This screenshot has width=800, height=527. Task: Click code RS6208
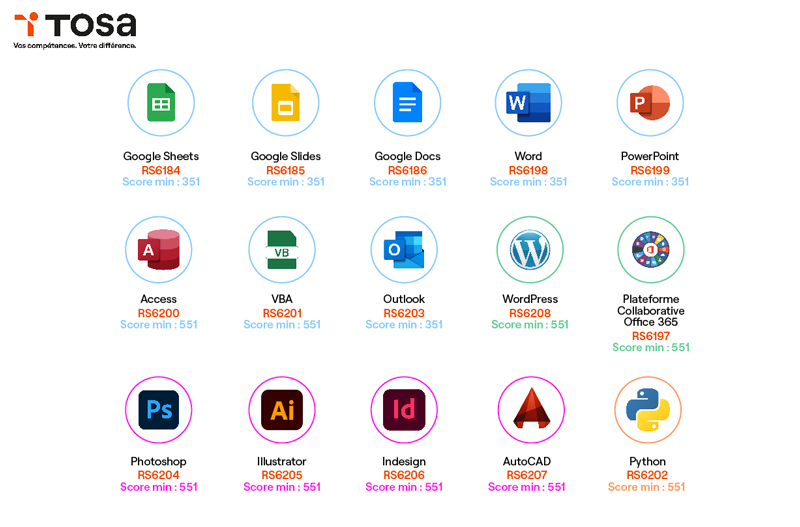point(530,313)
